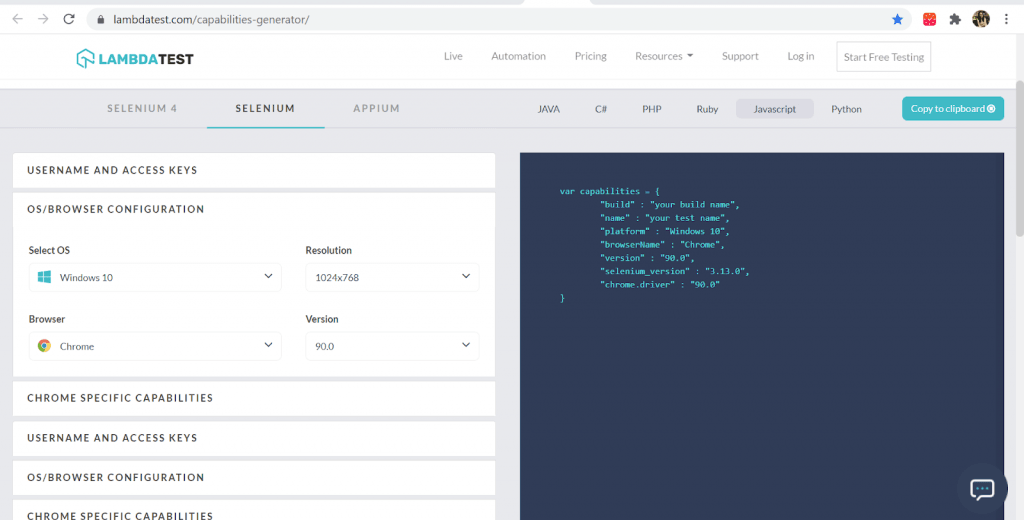Click the LambdaTest logo
This screenshot has height=520, width=1024.
pyautogui.click(x=135, y=58)
